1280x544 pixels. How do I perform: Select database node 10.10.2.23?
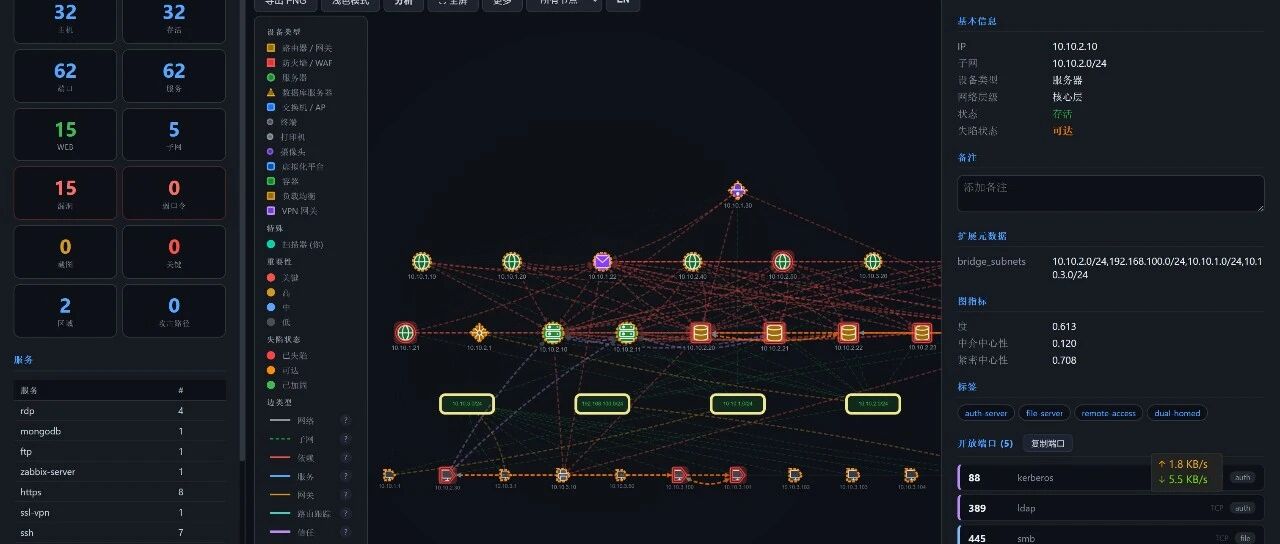click(922, 332)
